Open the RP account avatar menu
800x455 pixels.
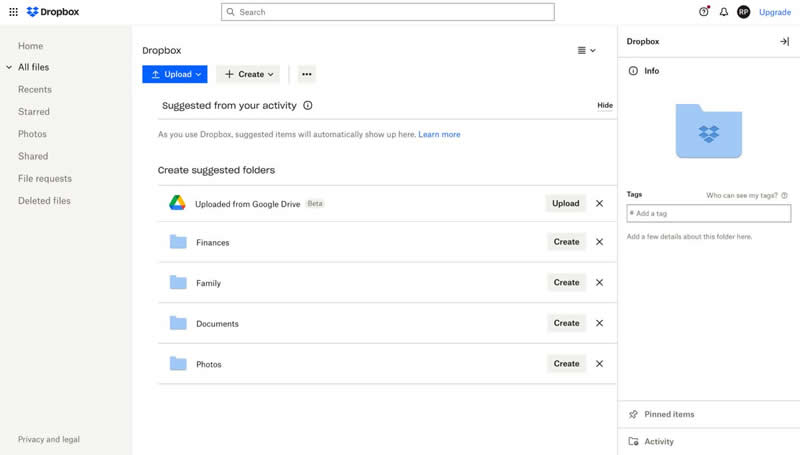click(743, 12)
